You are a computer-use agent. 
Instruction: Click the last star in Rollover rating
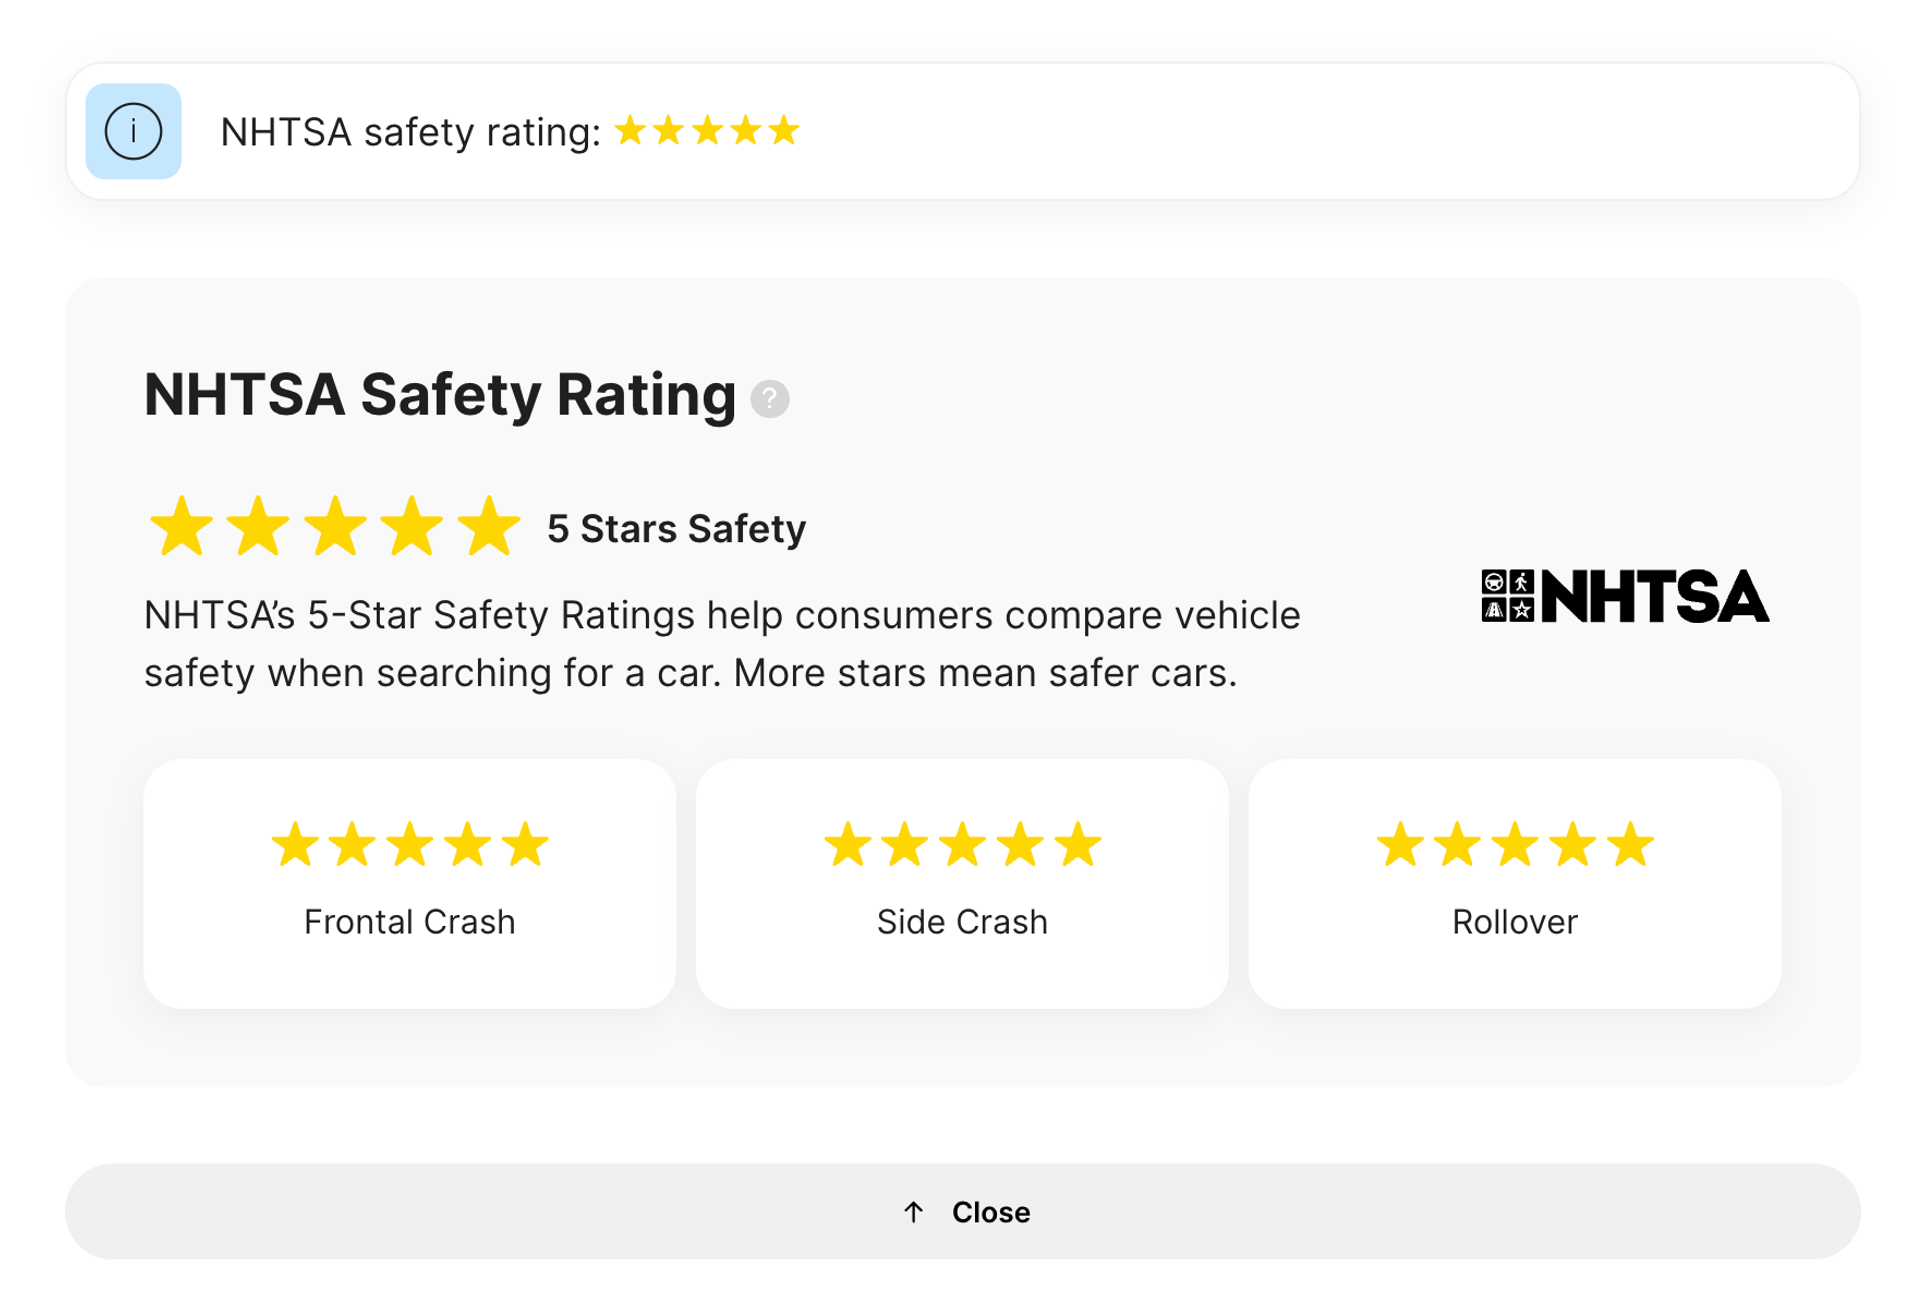coord(1629,845)
